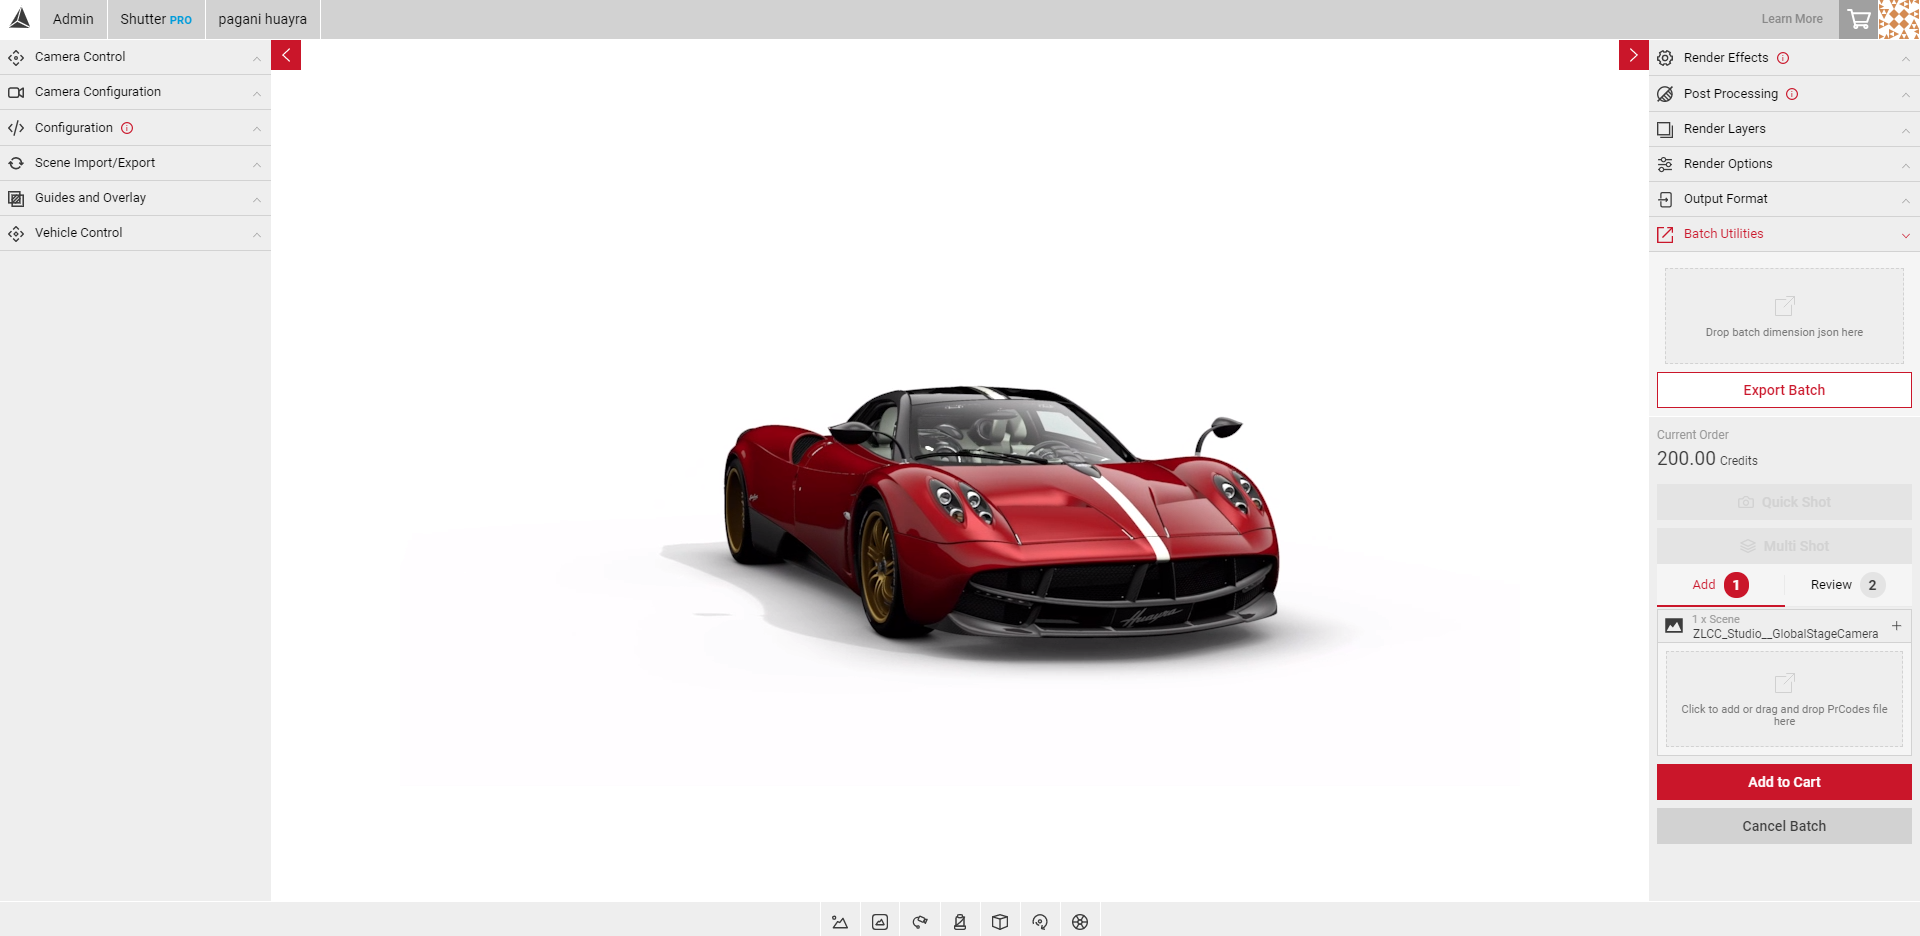Collapse left panel with red arrow button
The image size is (1920, 936).
tap(286, 55)
